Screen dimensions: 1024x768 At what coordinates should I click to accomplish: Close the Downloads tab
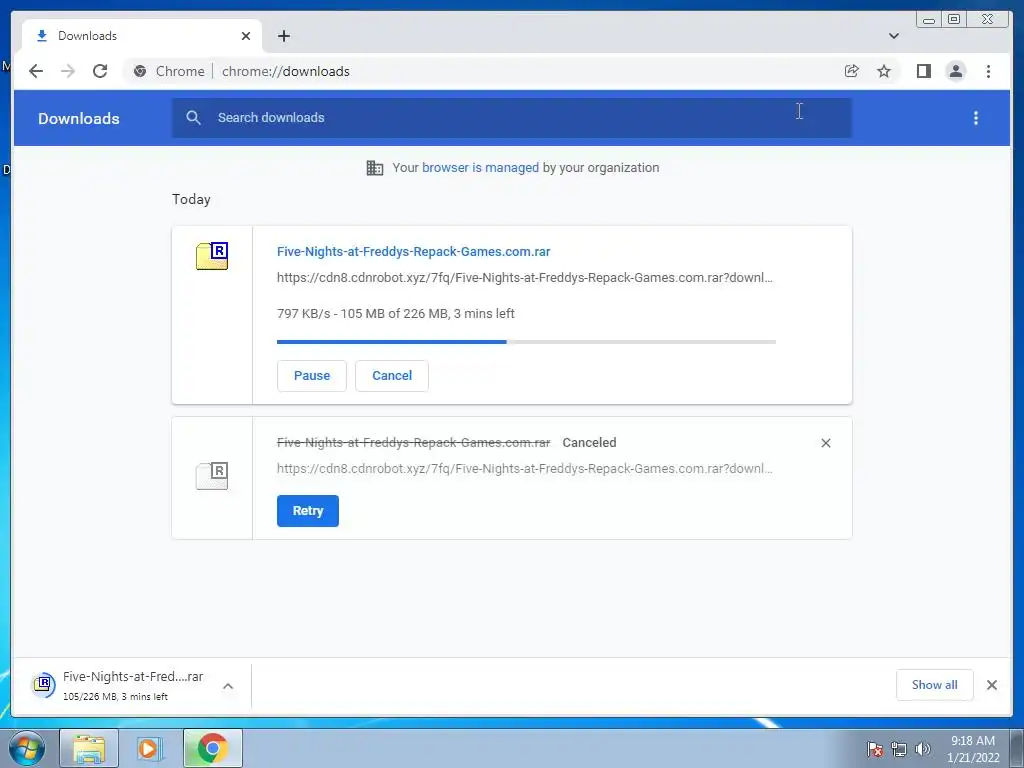coord(246,36)
